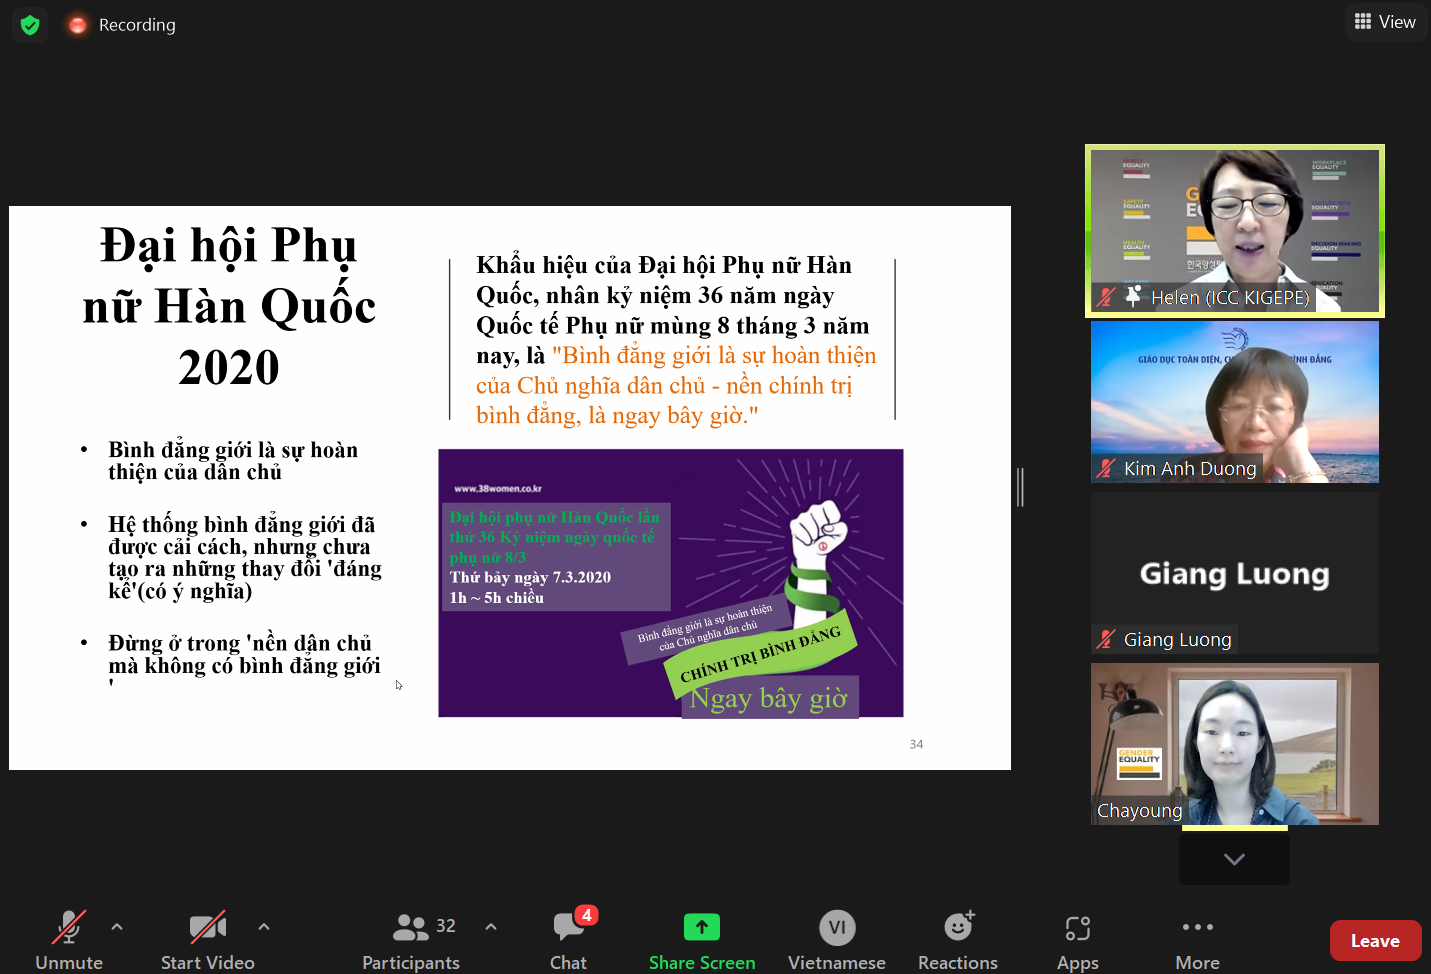Open the View layout menu

pyautogui.click(x=1385, y=22)
